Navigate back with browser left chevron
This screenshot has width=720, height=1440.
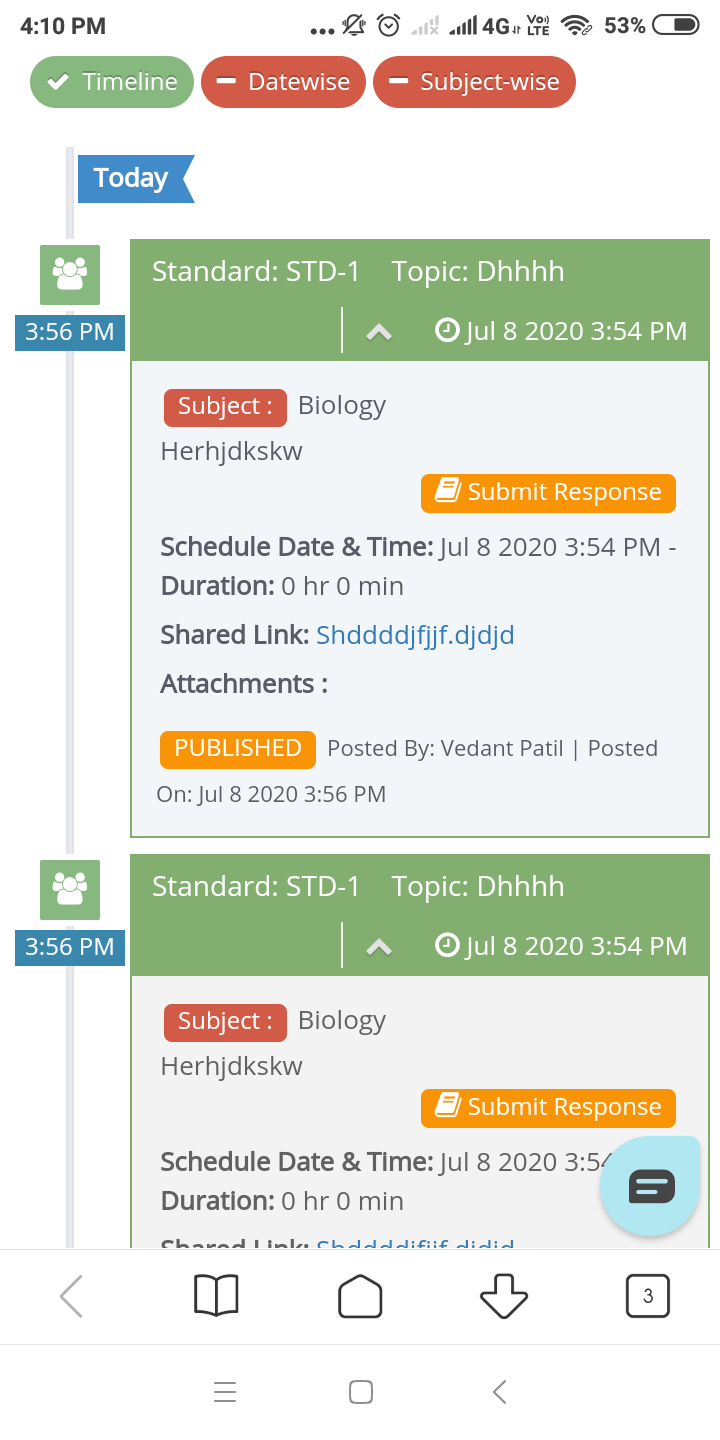[x=72, y=1297]
